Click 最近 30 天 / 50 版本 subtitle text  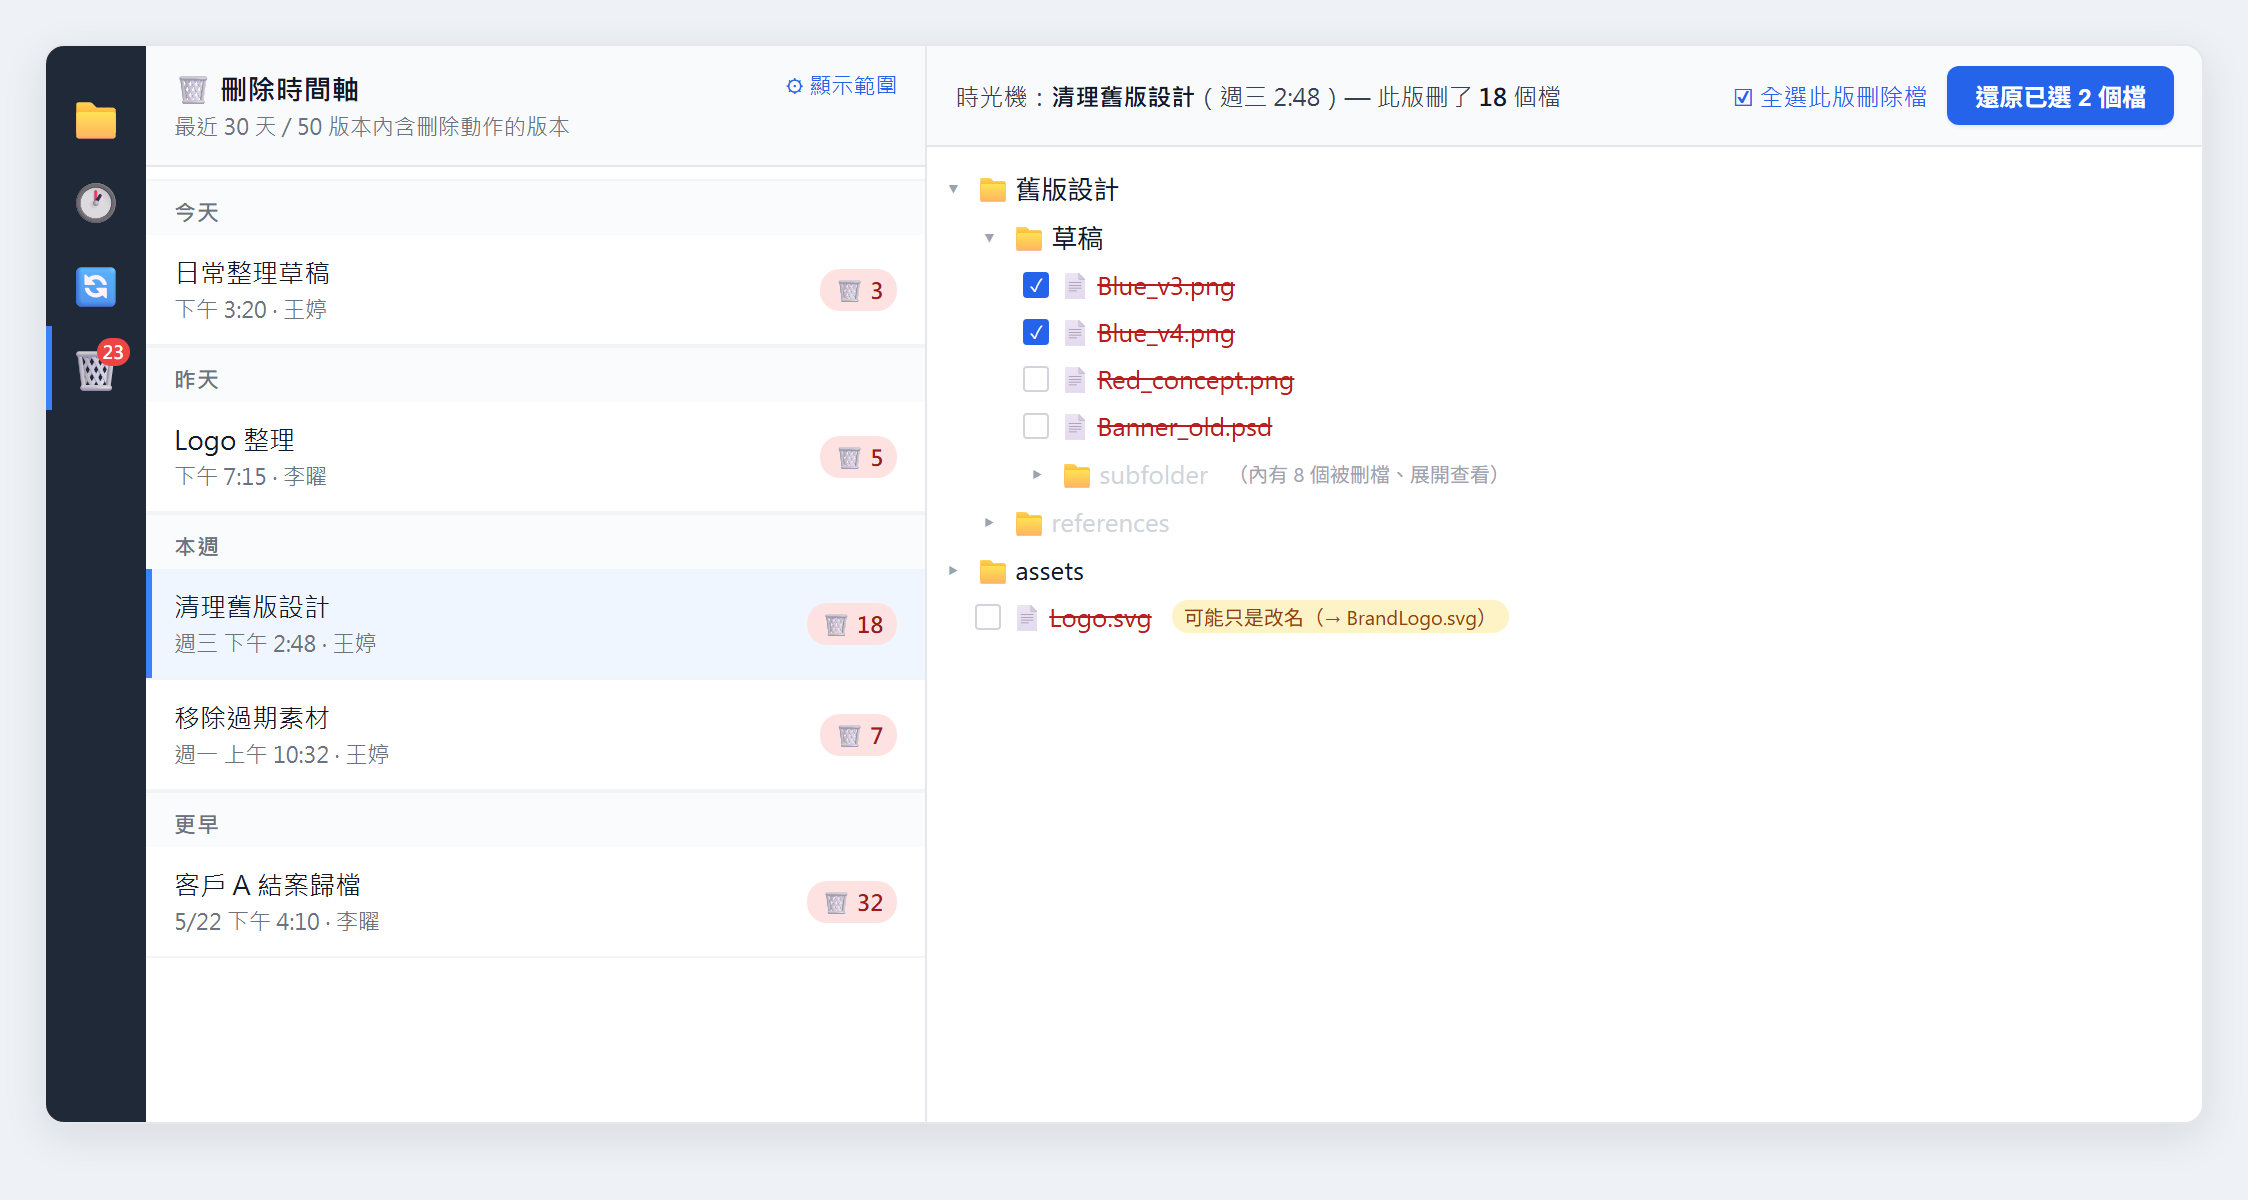click(372, 127)
